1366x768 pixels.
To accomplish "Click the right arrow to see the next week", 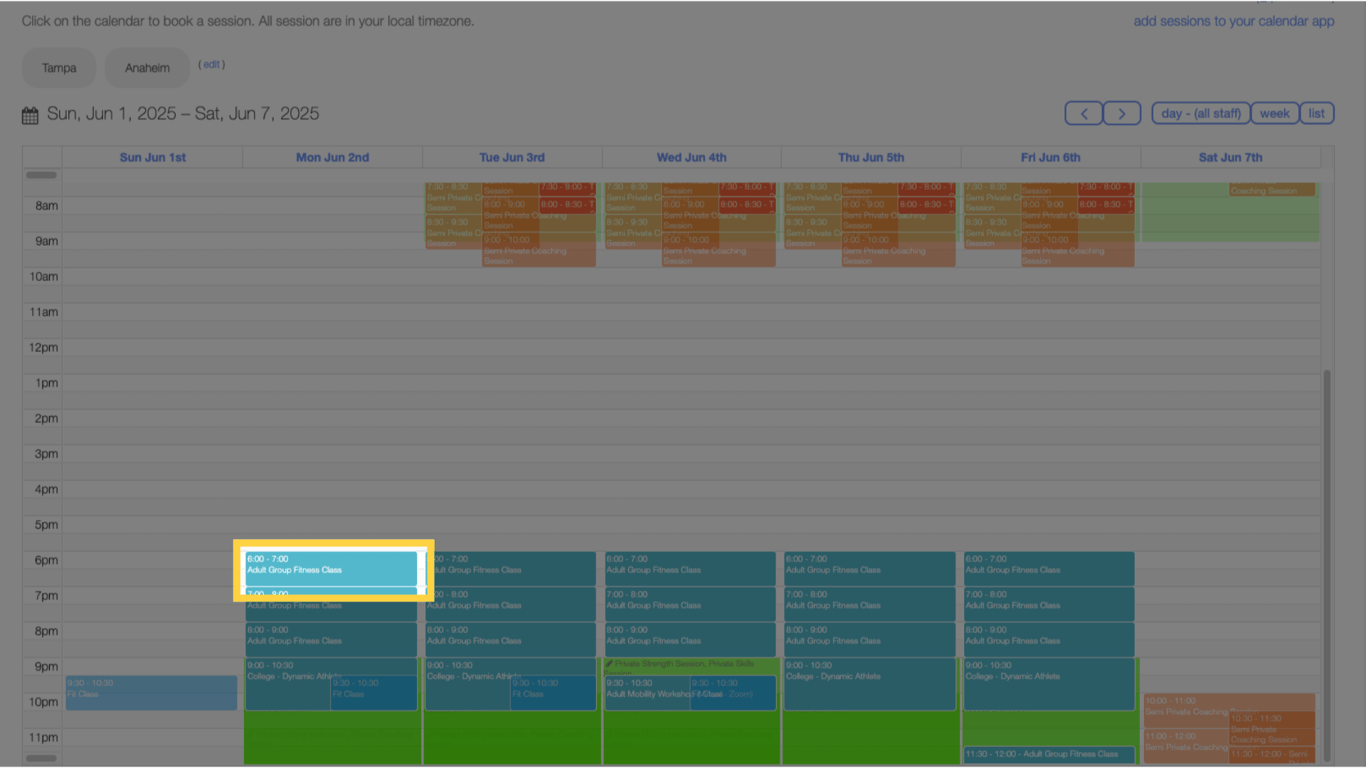I will click(1121, 113).
